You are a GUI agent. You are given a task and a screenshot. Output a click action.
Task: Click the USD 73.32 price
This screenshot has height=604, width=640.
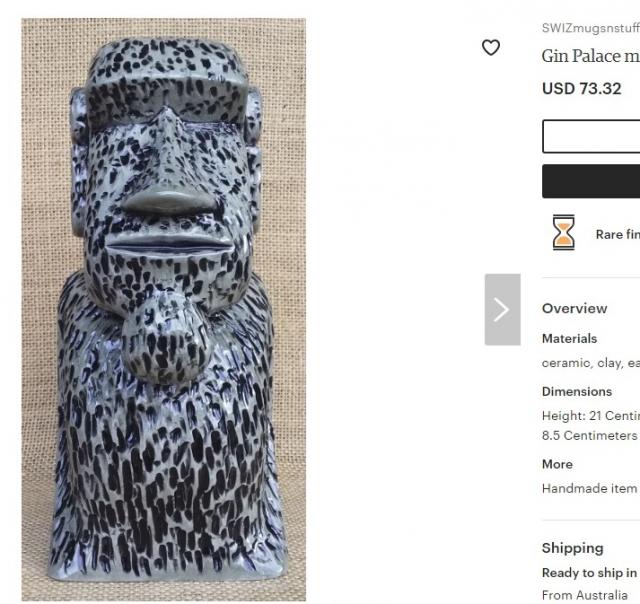[x=580, y=88]
